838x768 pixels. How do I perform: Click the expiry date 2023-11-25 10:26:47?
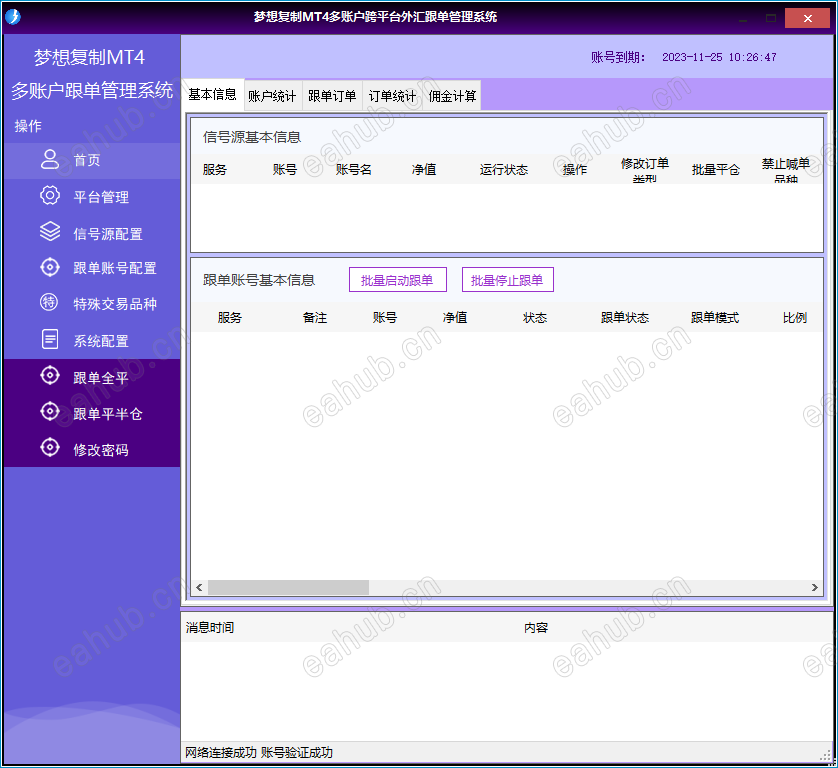pyautogui.click(x=719, y=57)
